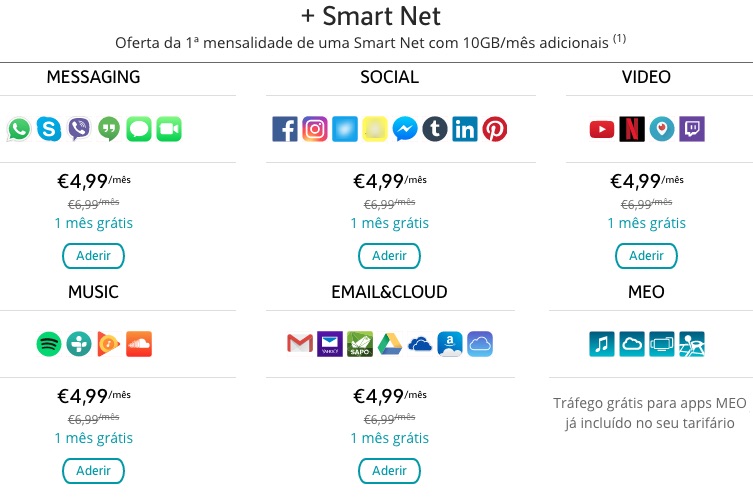Click the Facebook icon under Social

pyautogui.click(x=285, y=129)
